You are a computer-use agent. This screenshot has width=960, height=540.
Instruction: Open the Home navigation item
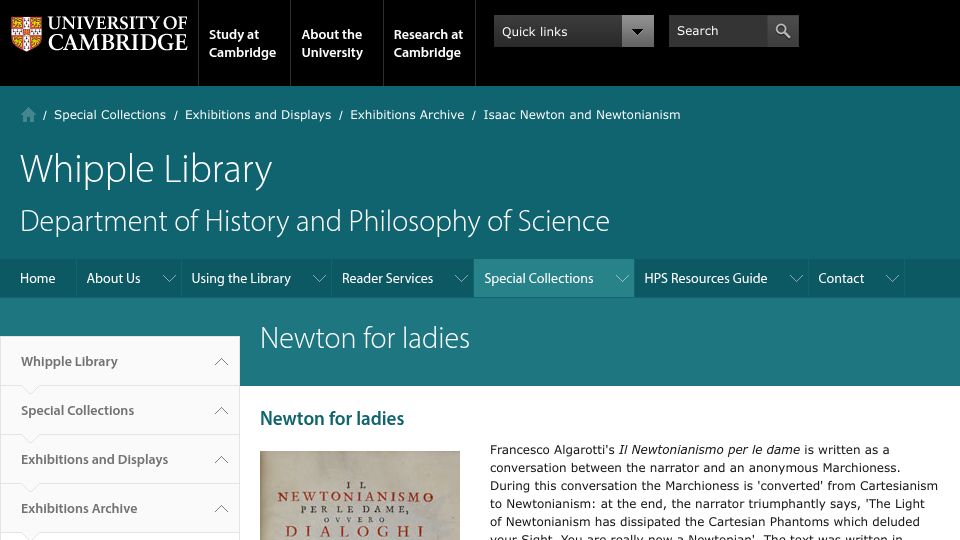(37, 279)
